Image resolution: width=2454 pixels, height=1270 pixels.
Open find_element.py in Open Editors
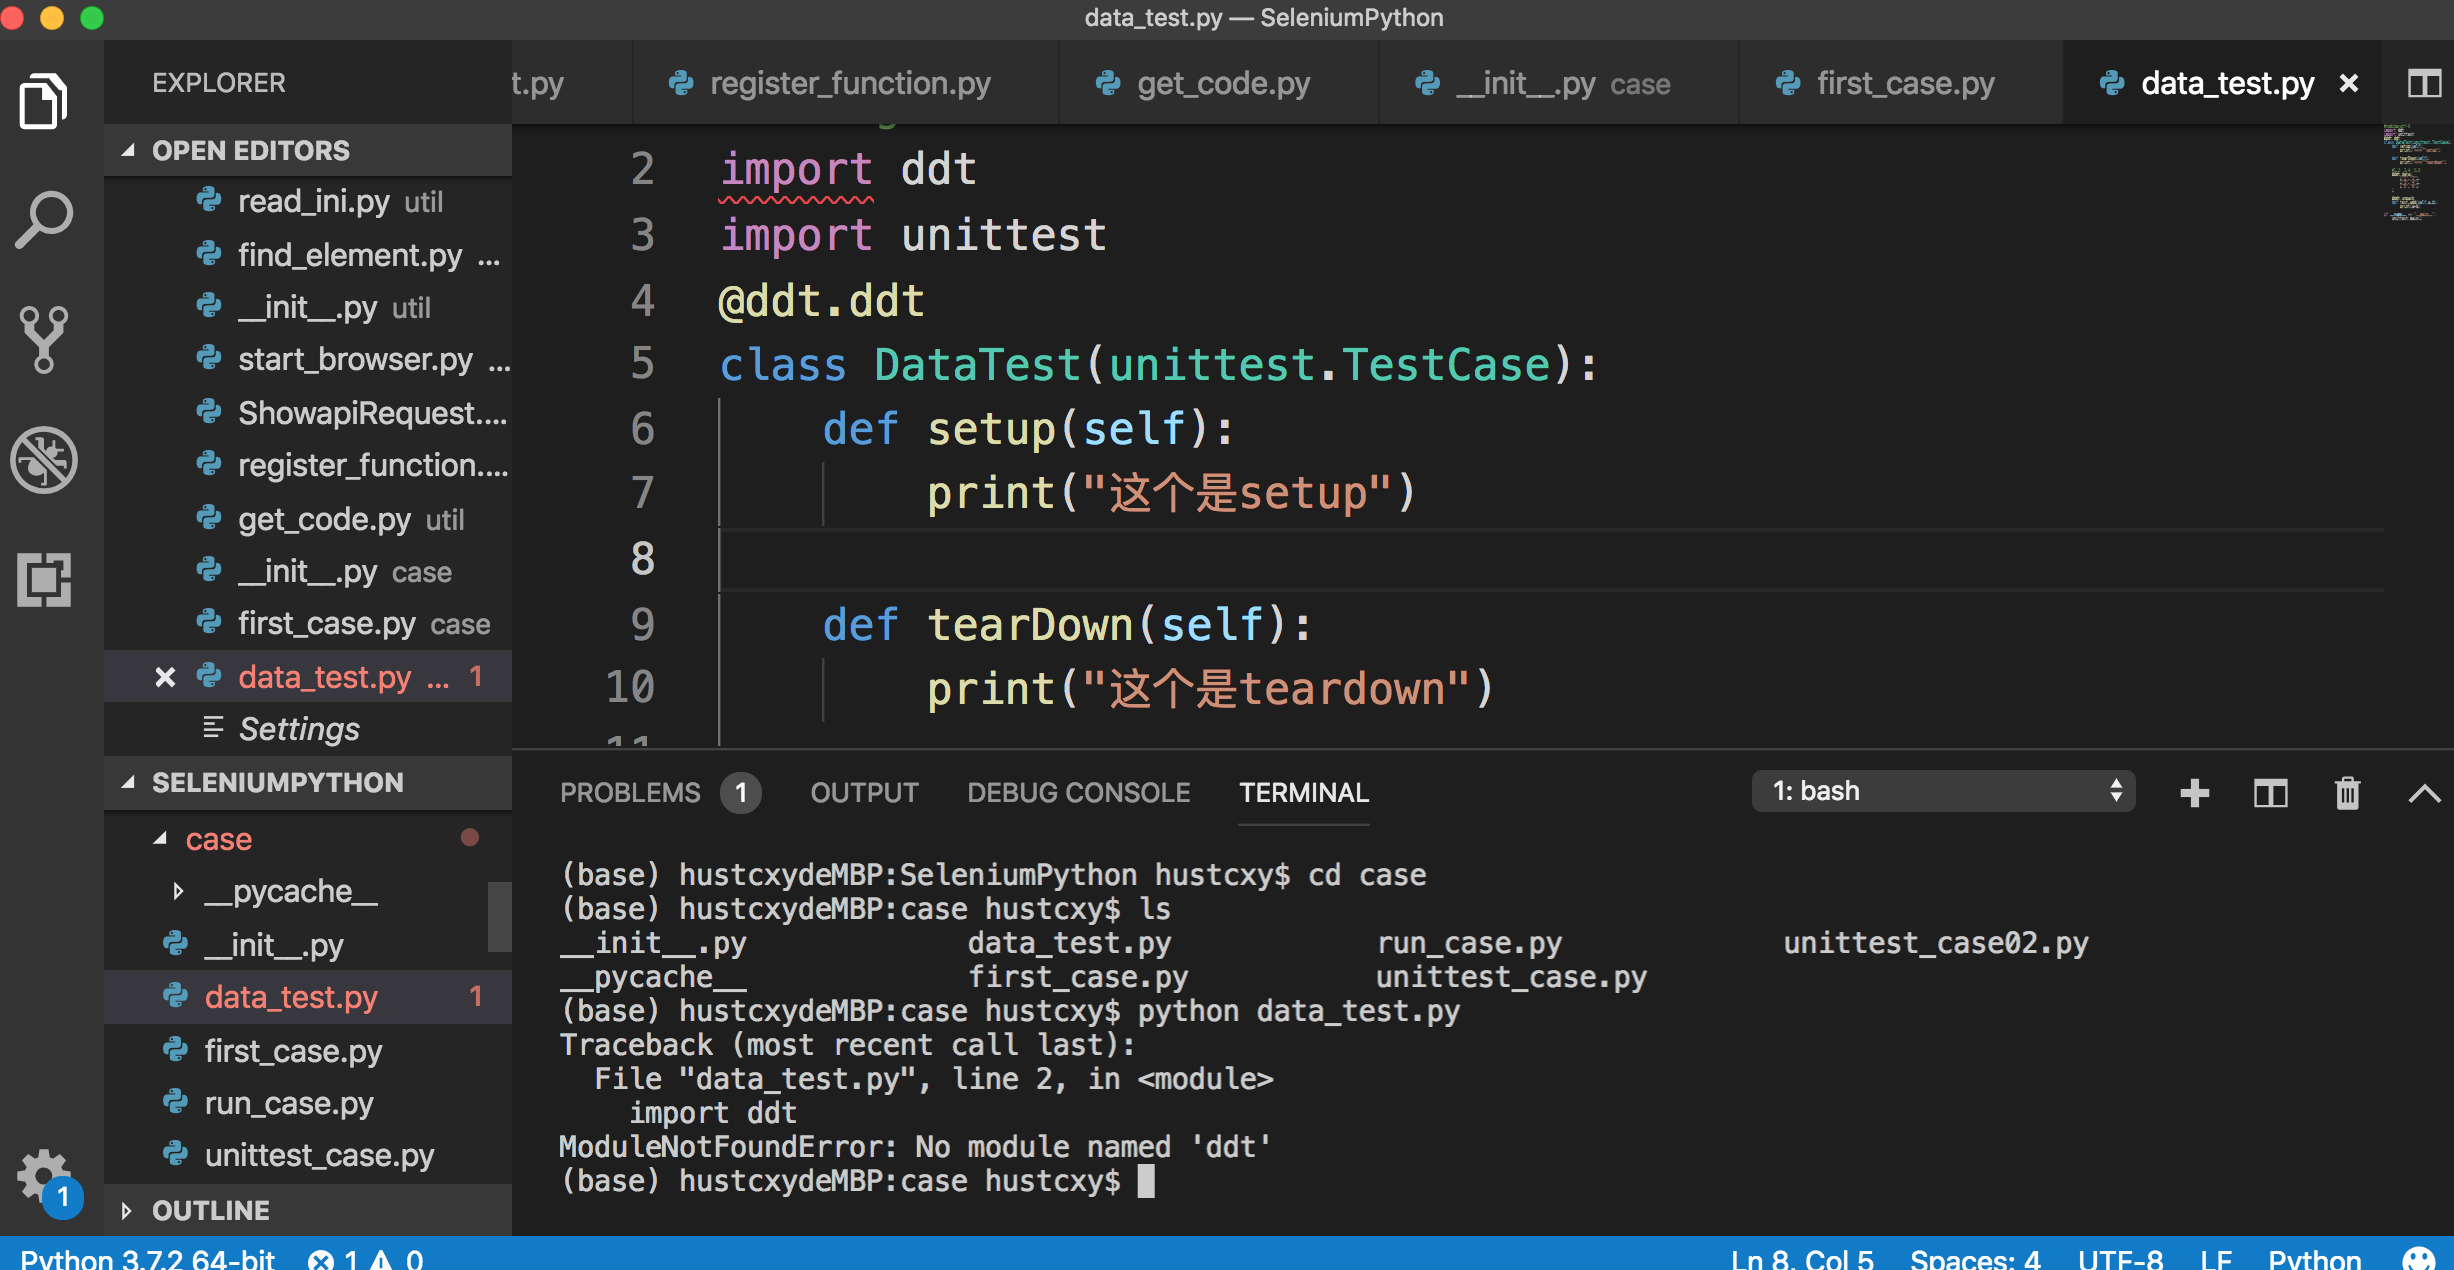click(308, 255)
